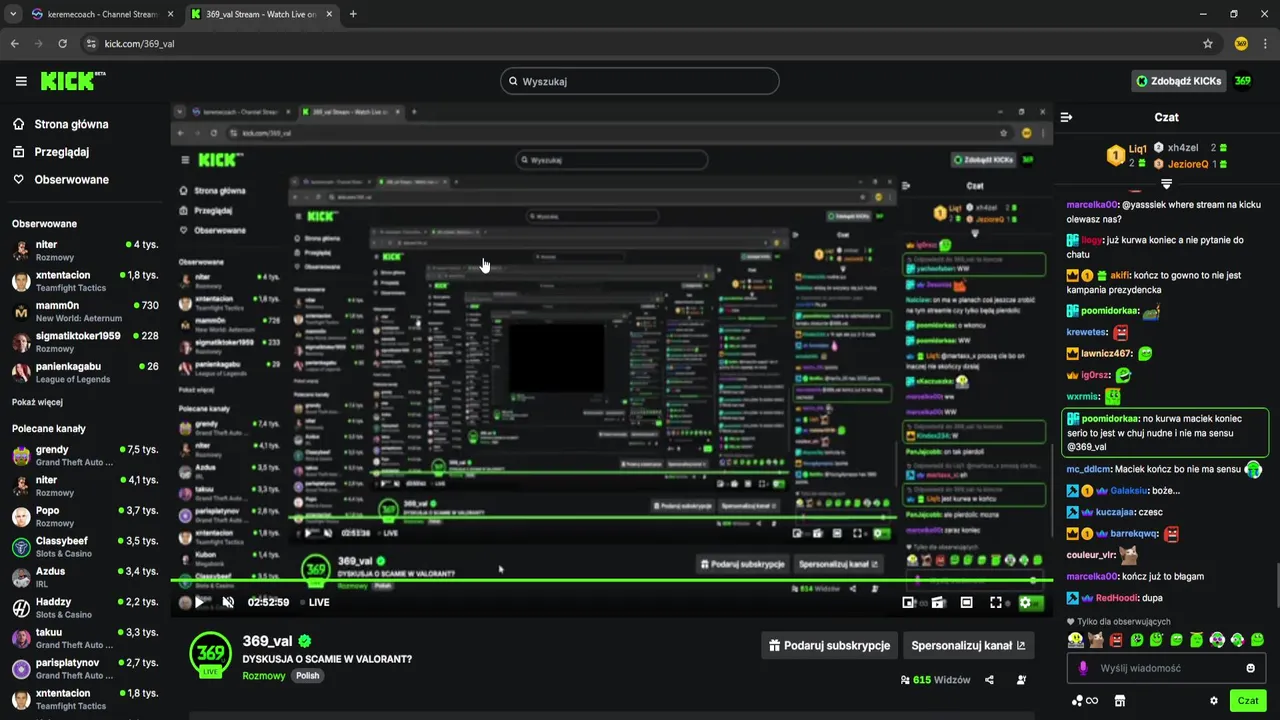
Task: View site information icon in the address bar
Action: (x=91, y=44)
